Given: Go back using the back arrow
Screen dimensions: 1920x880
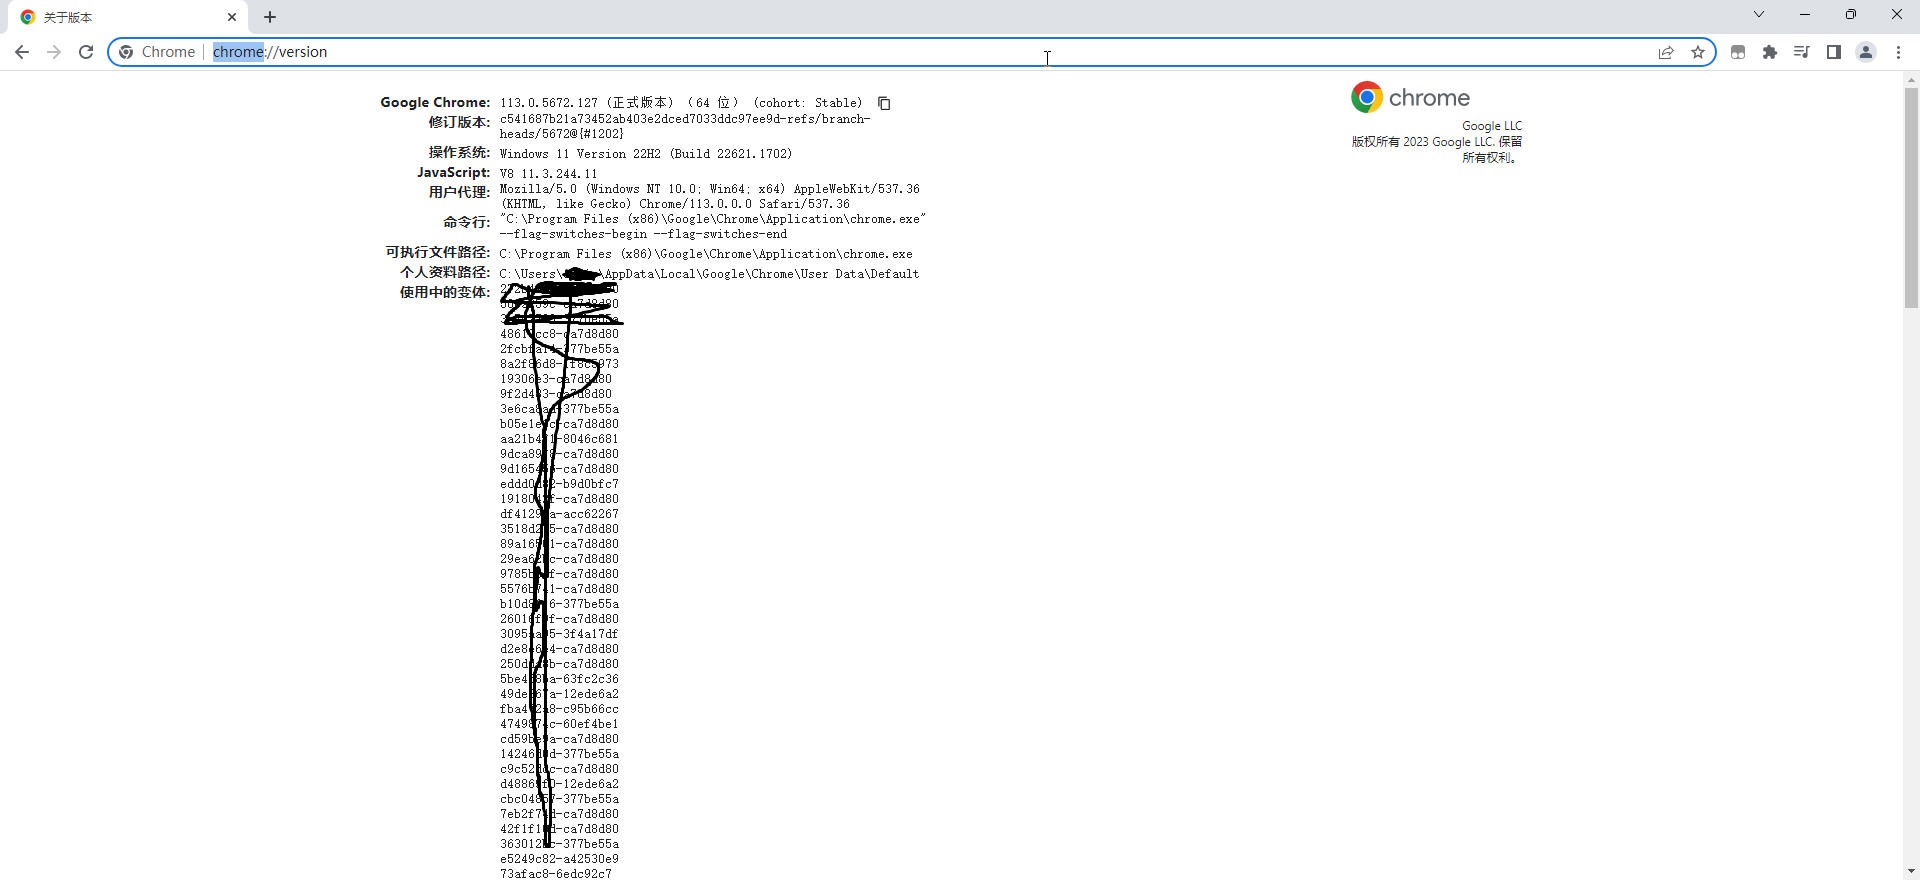Looking at the screenshot, I should coord(22,52).
